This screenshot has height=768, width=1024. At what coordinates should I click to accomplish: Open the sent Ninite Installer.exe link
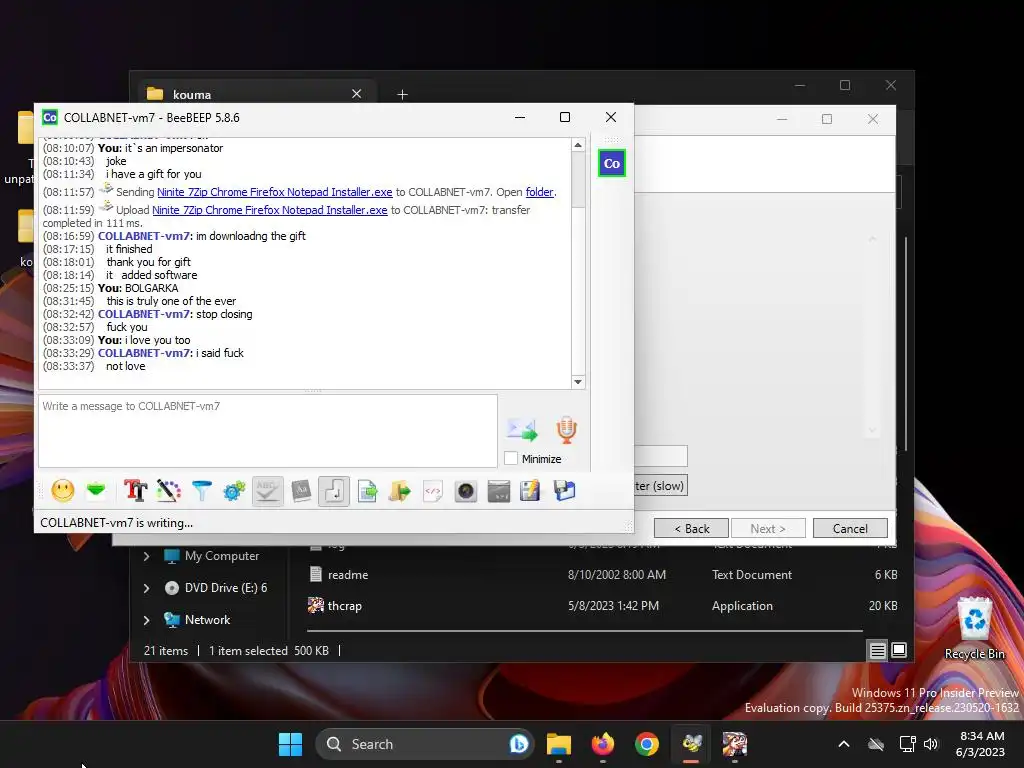click(x=274, y=192)
